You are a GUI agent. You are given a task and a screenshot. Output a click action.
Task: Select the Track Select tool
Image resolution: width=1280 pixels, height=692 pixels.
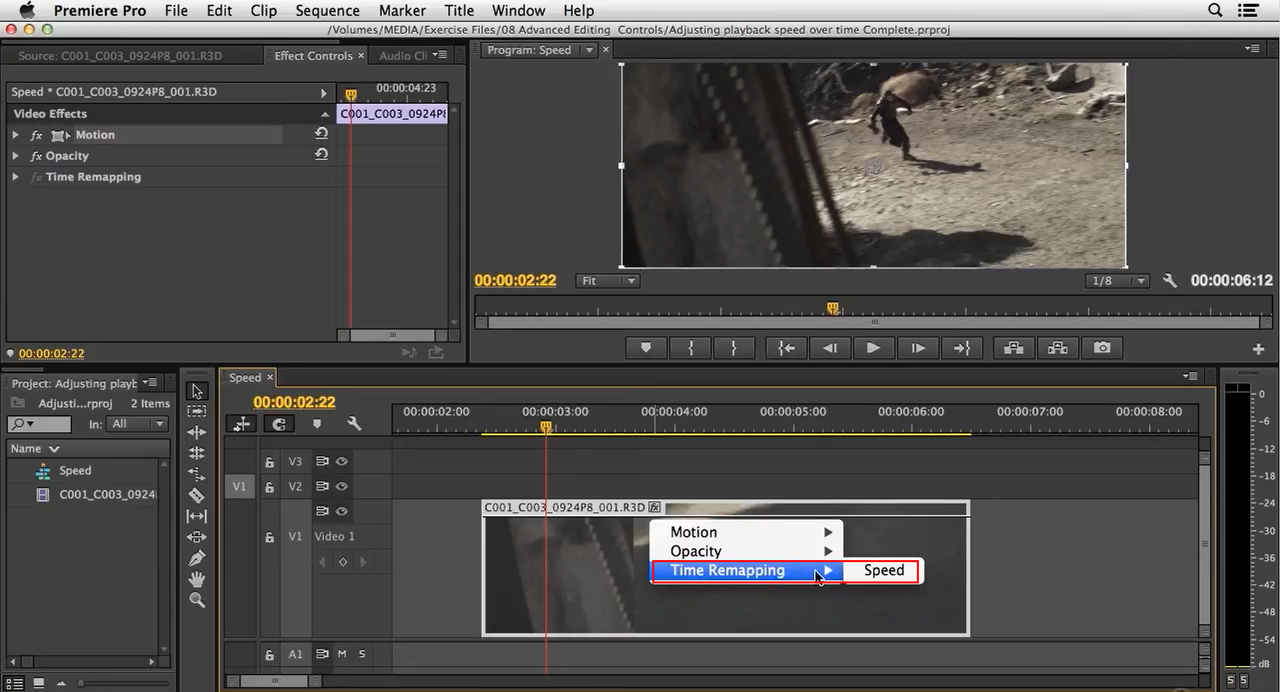197,411
